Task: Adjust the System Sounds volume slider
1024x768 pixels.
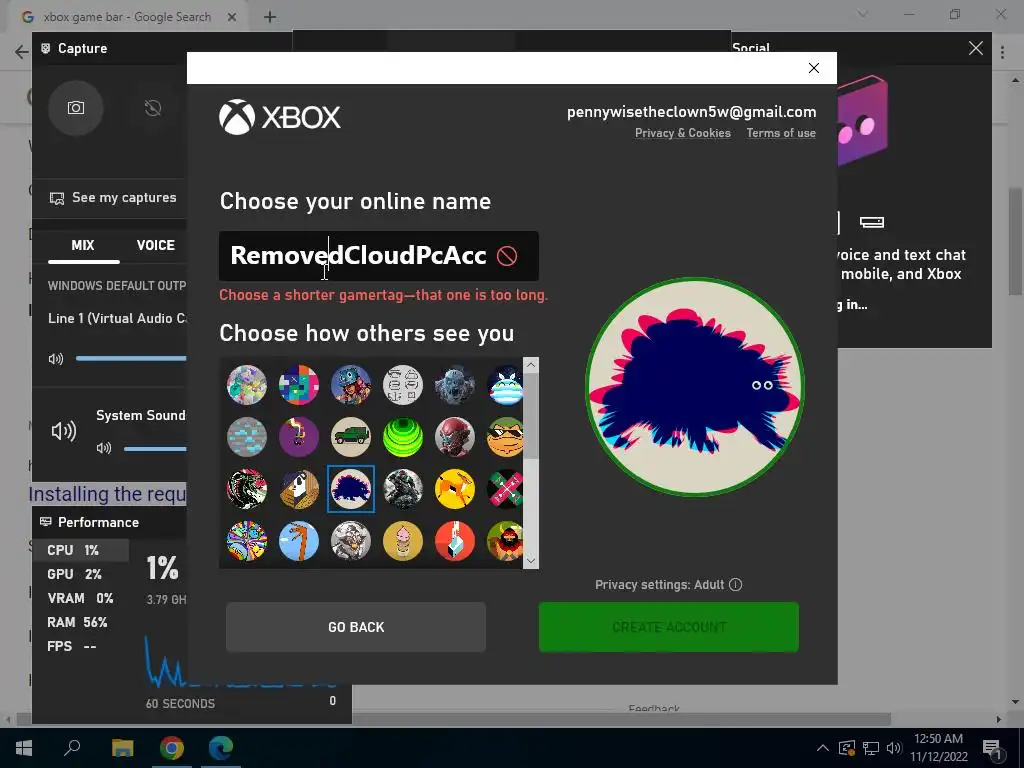Action: click(155, 449)
